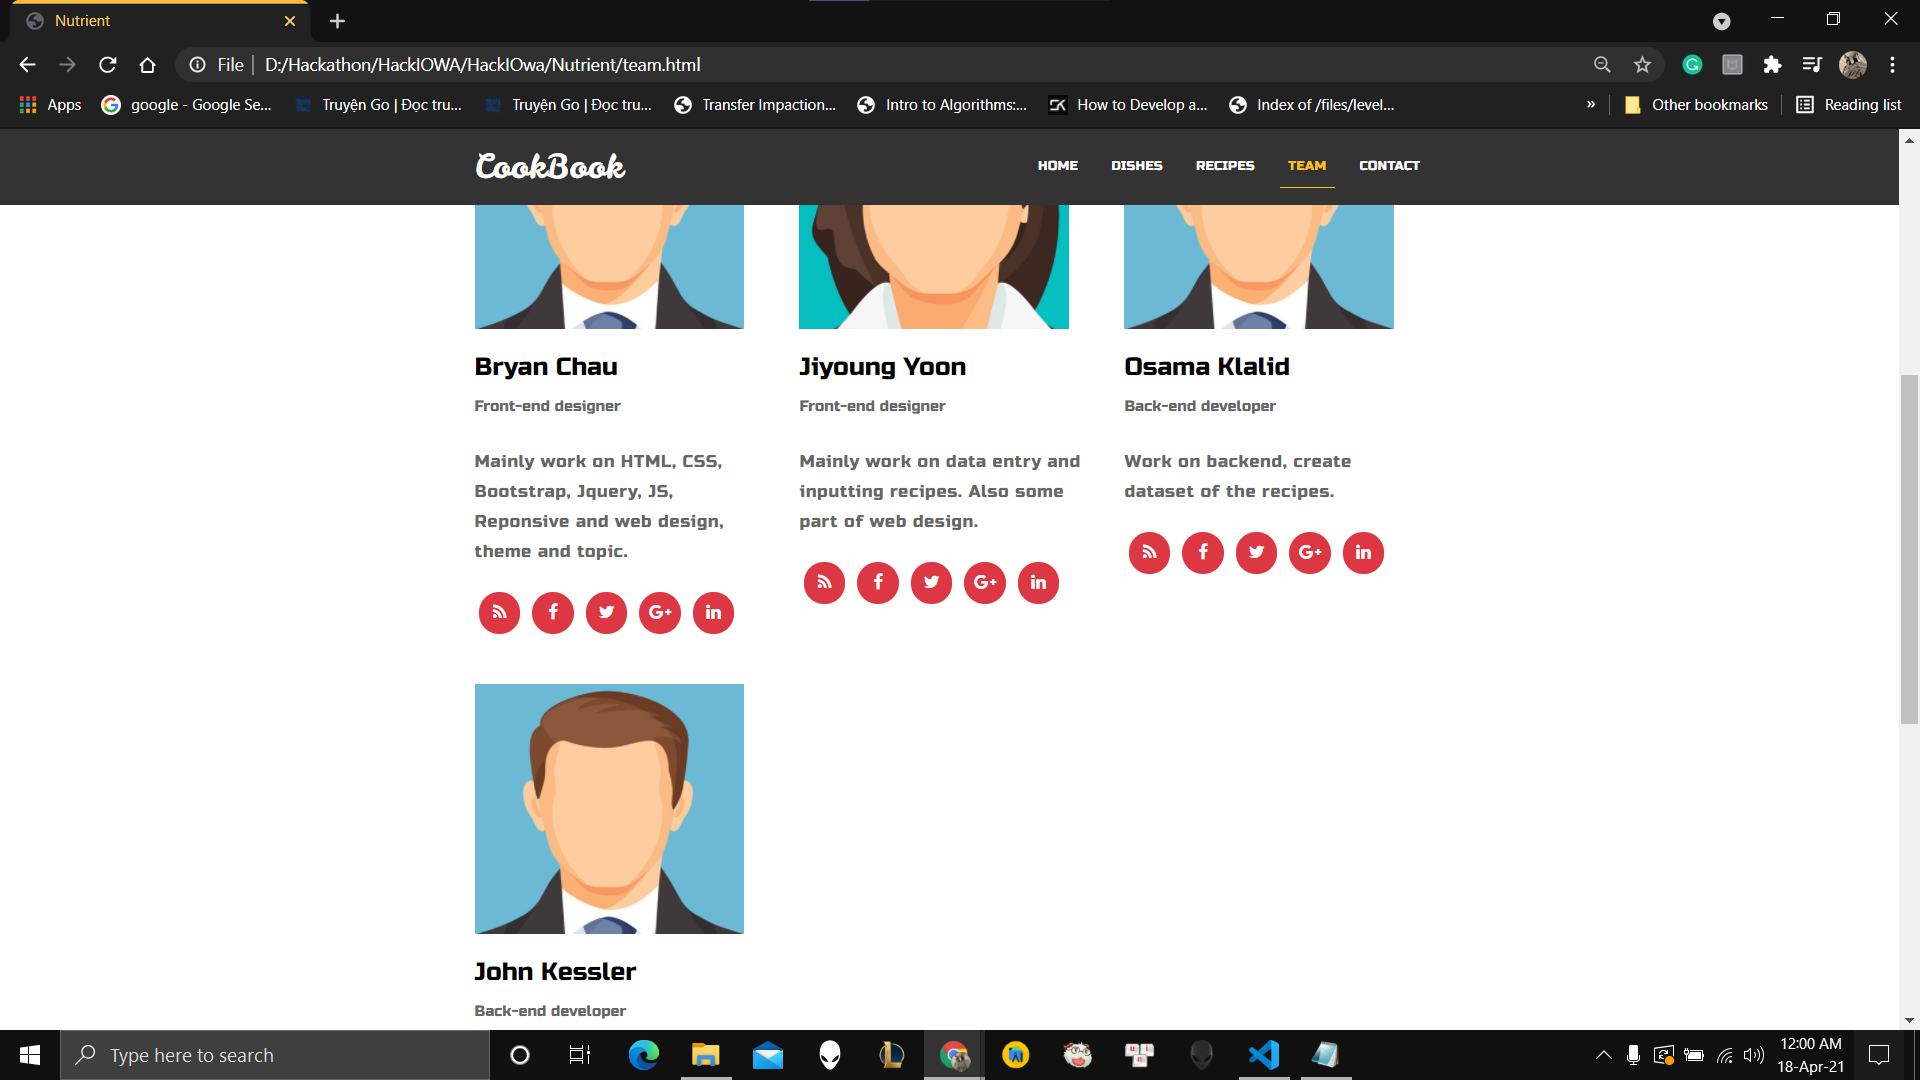Screen dimensions: 1920x1080
Task: Click Osama Klalid's LinkedIn icon
Action: click(1363, 553)
